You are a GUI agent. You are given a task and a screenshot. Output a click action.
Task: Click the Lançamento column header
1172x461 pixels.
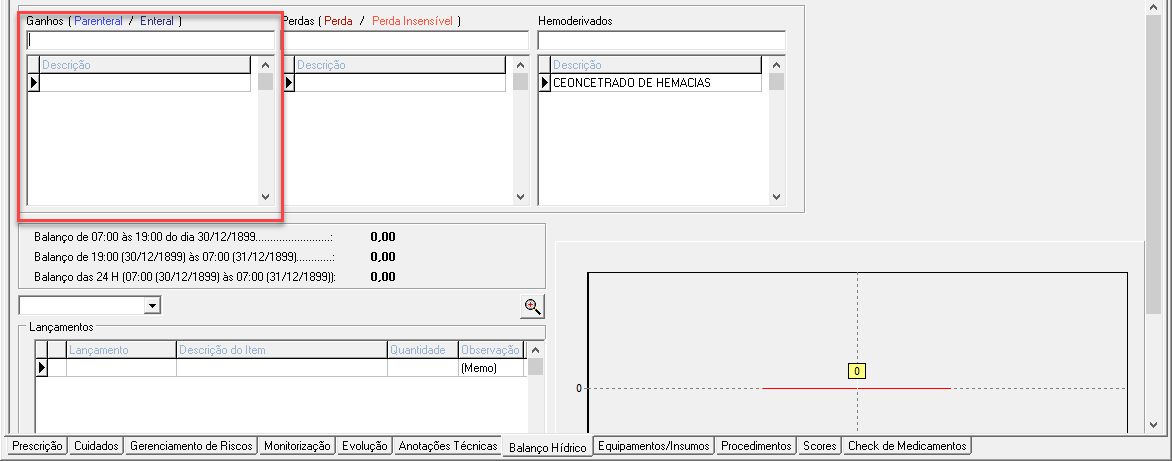coord(122,350)
